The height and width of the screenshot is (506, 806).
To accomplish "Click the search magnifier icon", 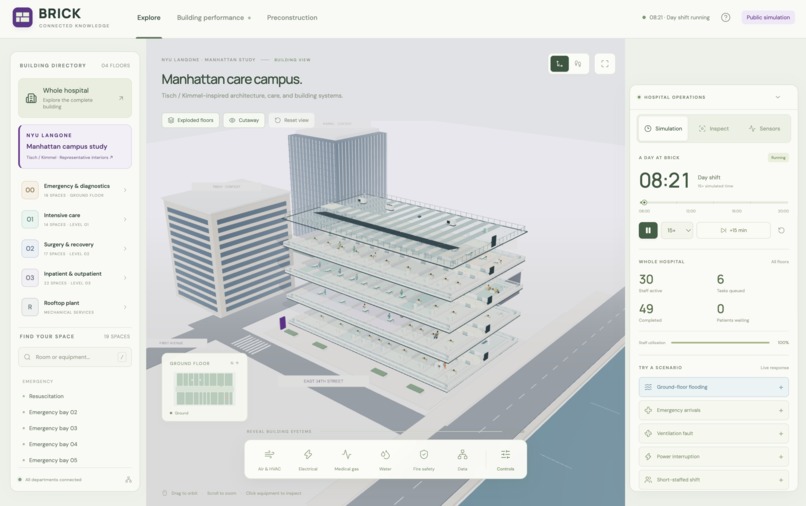I will pos(27,357).
